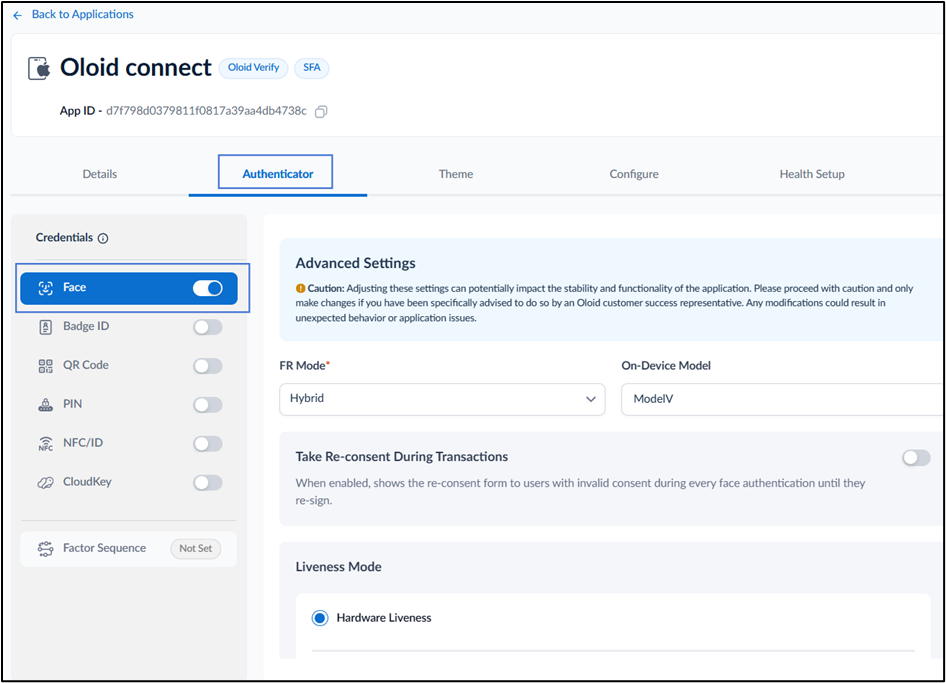The image size is (946, 683).
Task: Enable Take Re-consent During Transactions toggle
Action: click(916, 458)
